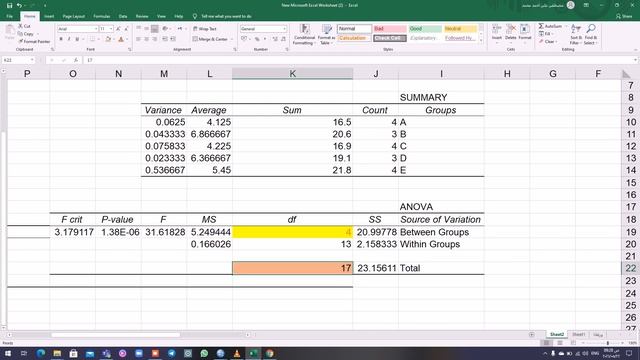The width and height of the screenshot is (640, 360).
Task: Open the Font dialog launcher
Action: (130, 49)
